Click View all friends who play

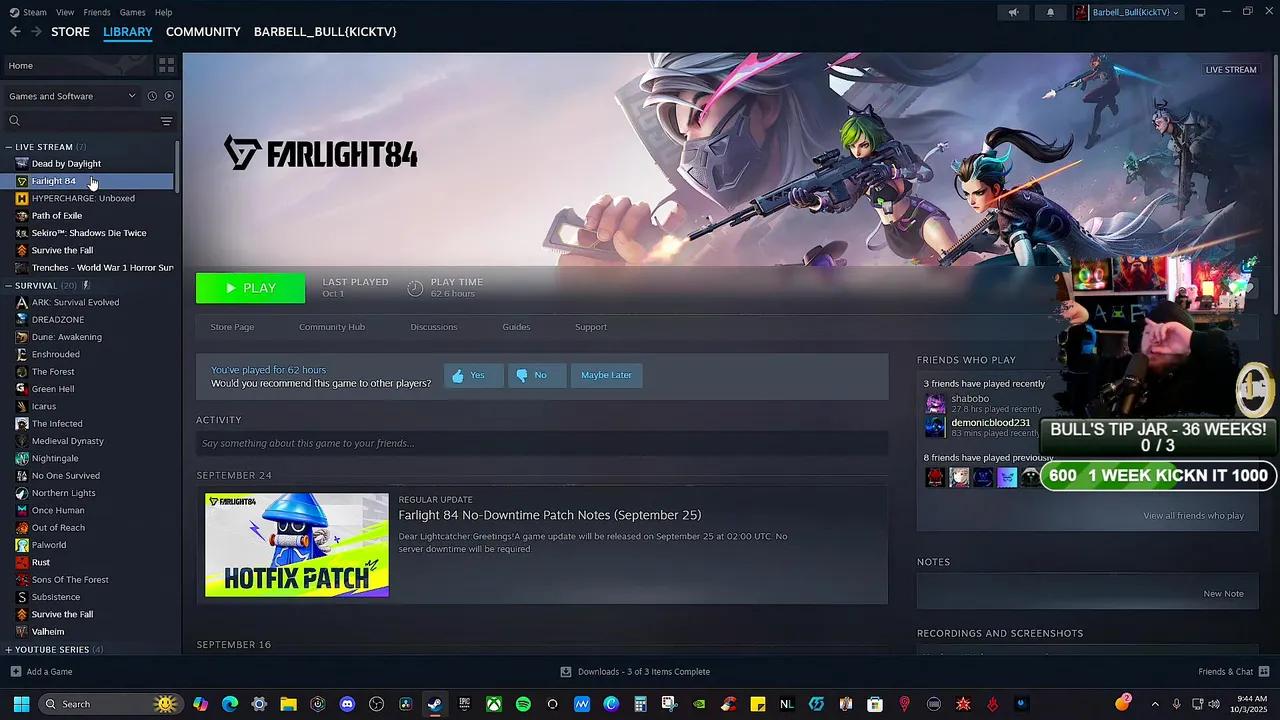pos(1193,516)
